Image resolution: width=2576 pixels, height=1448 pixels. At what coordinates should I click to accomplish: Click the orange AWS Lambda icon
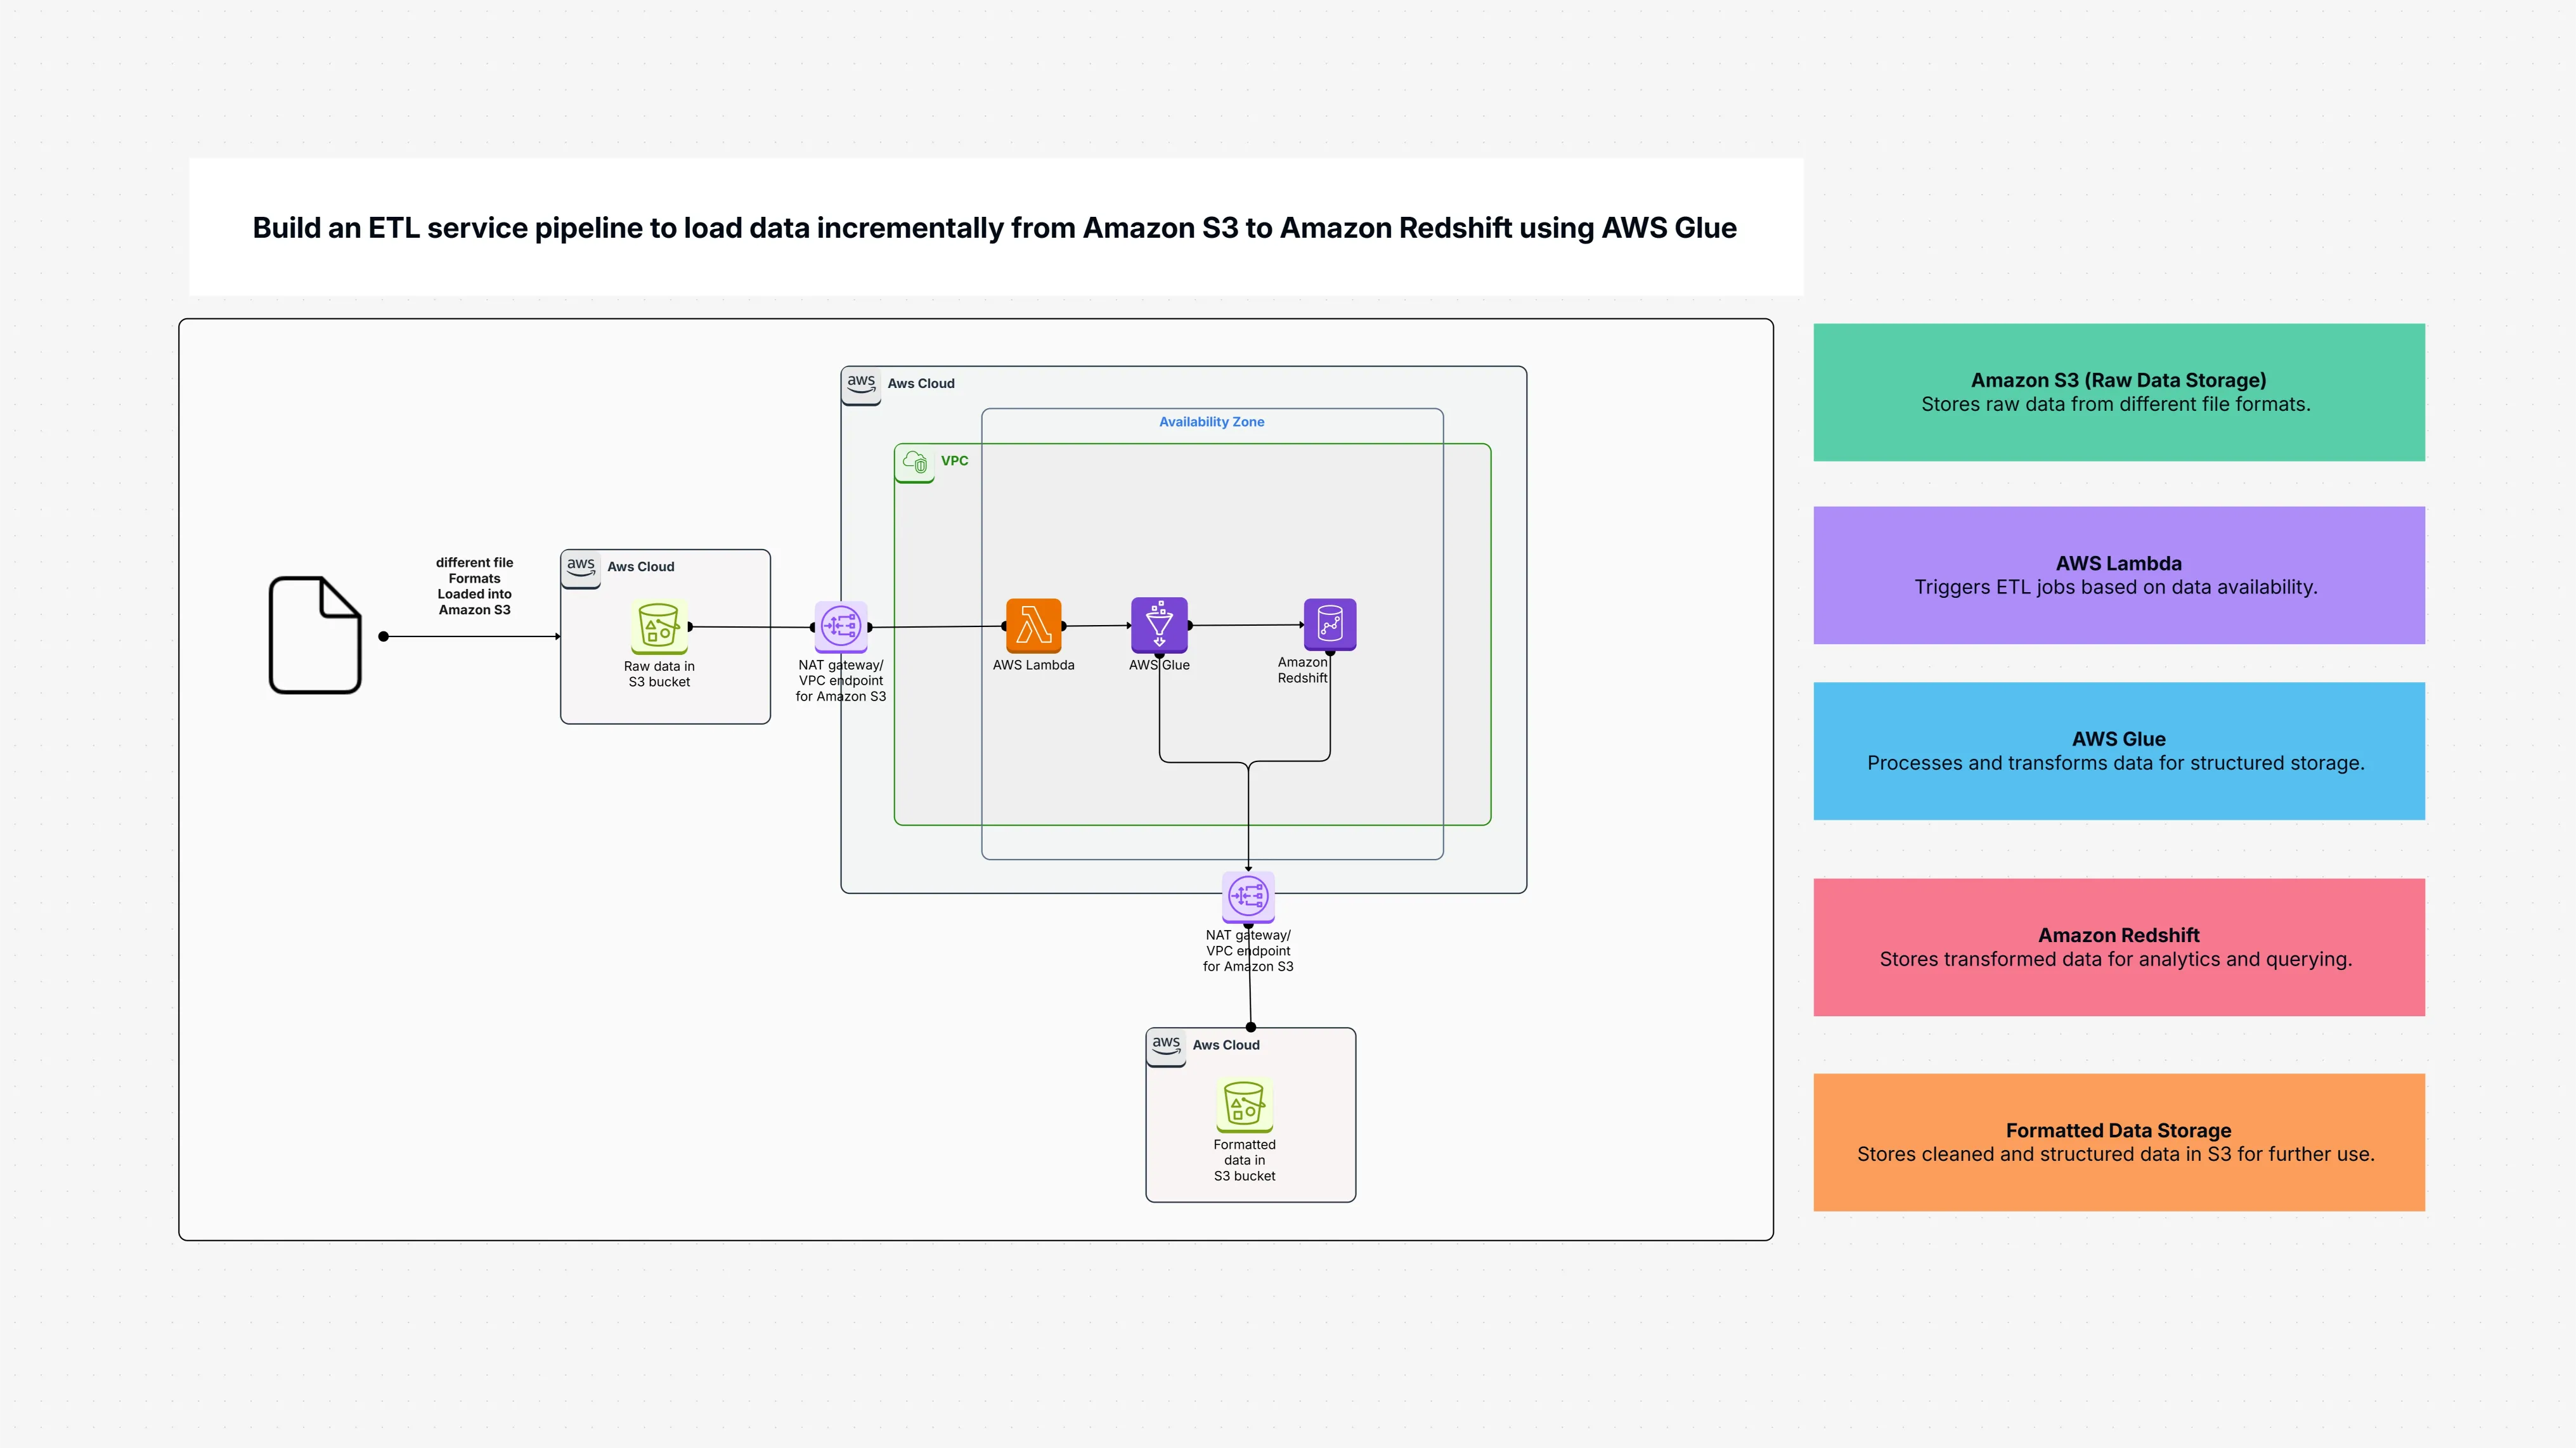(1033, 626)
